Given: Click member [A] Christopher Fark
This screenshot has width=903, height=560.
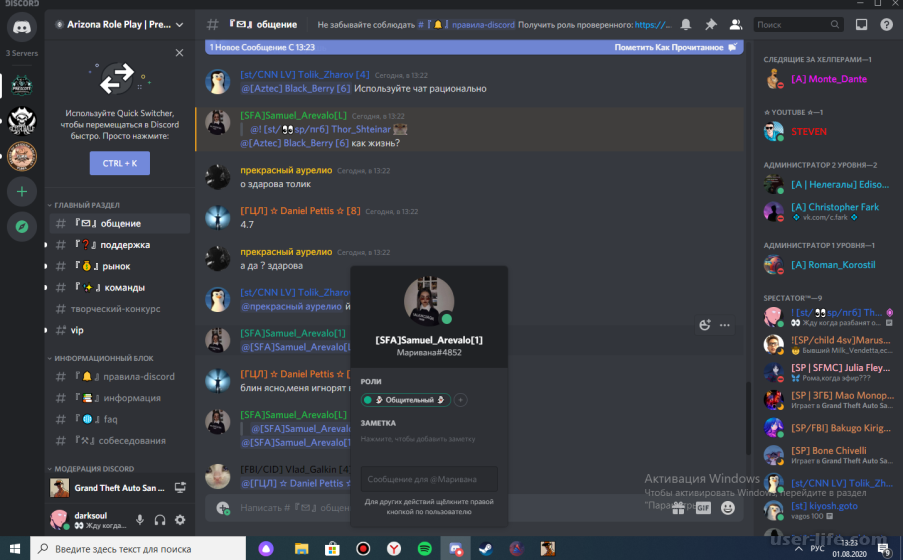Looking at the screenshot, I should click(828, 211).
